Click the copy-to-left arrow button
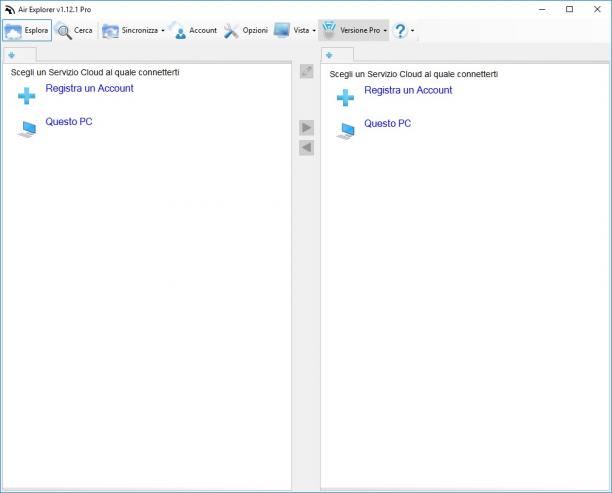 [306, 148]
